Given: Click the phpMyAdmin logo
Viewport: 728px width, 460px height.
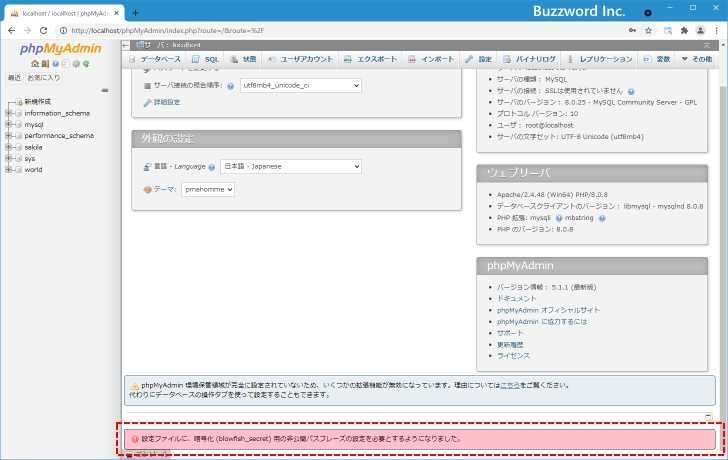Looking at the screenshot, I should click(x=60, y=49).
